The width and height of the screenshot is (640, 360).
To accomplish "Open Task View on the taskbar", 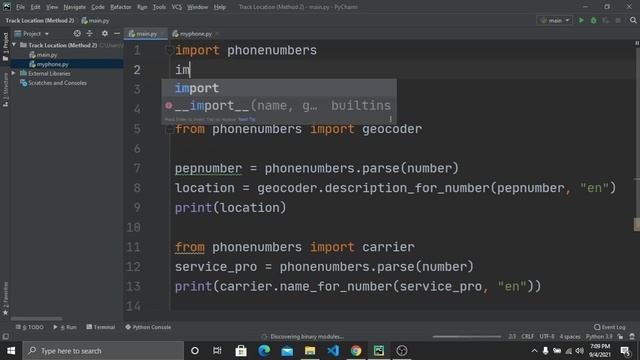I will pos(217,351).
